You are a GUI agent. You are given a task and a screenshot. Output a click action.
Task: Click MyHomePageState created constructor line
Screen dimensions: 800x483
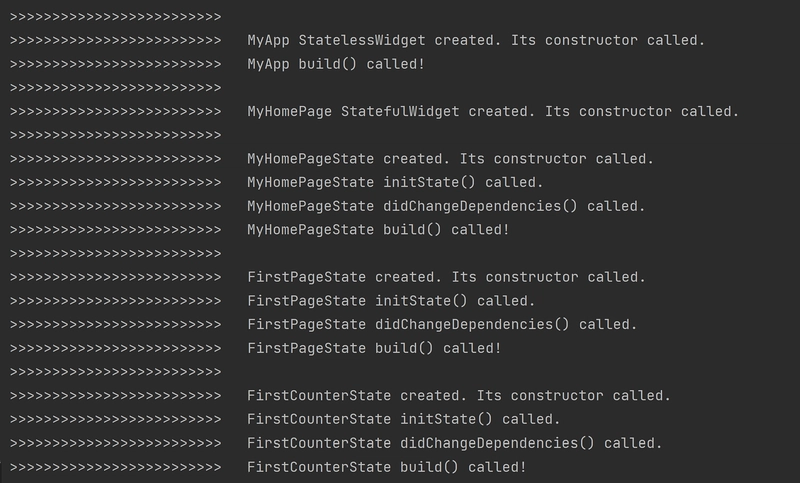tap(332, 159)
